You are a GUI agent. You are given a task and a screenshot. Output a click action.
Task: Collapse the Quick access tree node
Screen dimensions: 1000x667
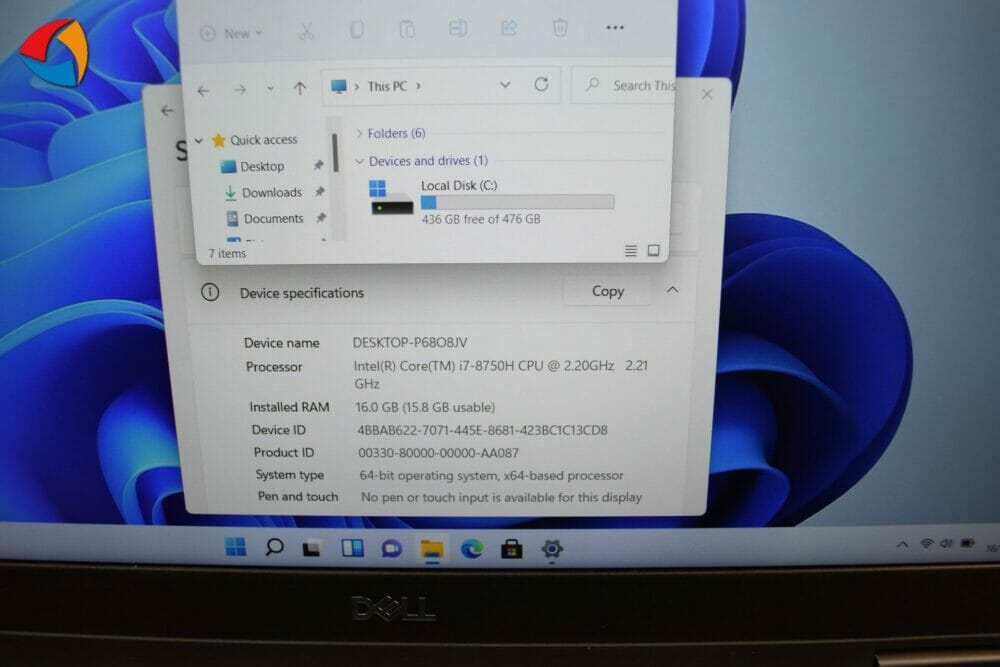(x=199, y=140)
